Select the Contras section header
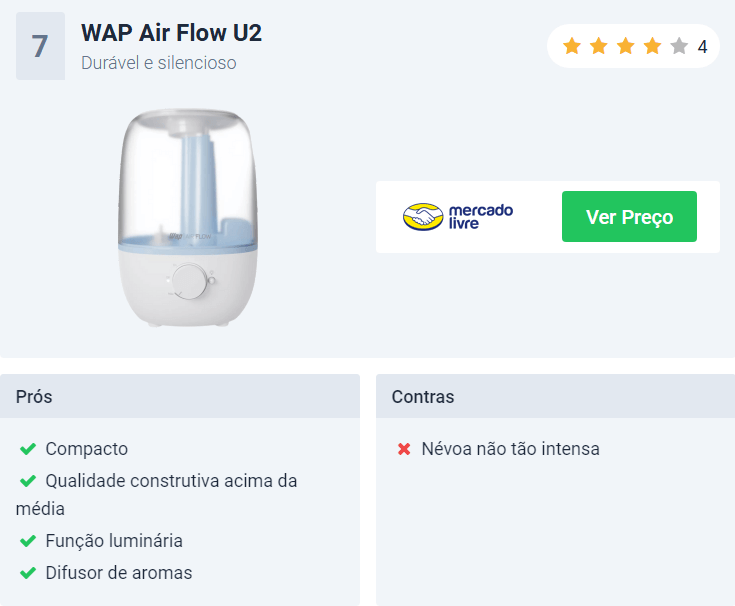The width and height of the screenshot is (735, 606). coord(555,396)
